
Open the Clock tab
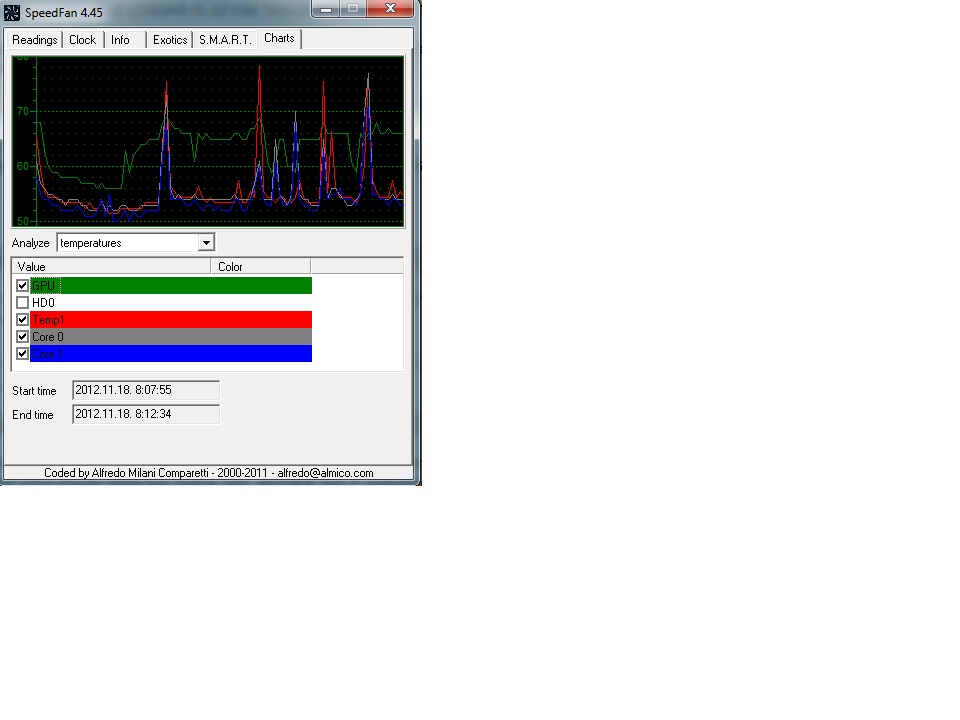point(83,40)
